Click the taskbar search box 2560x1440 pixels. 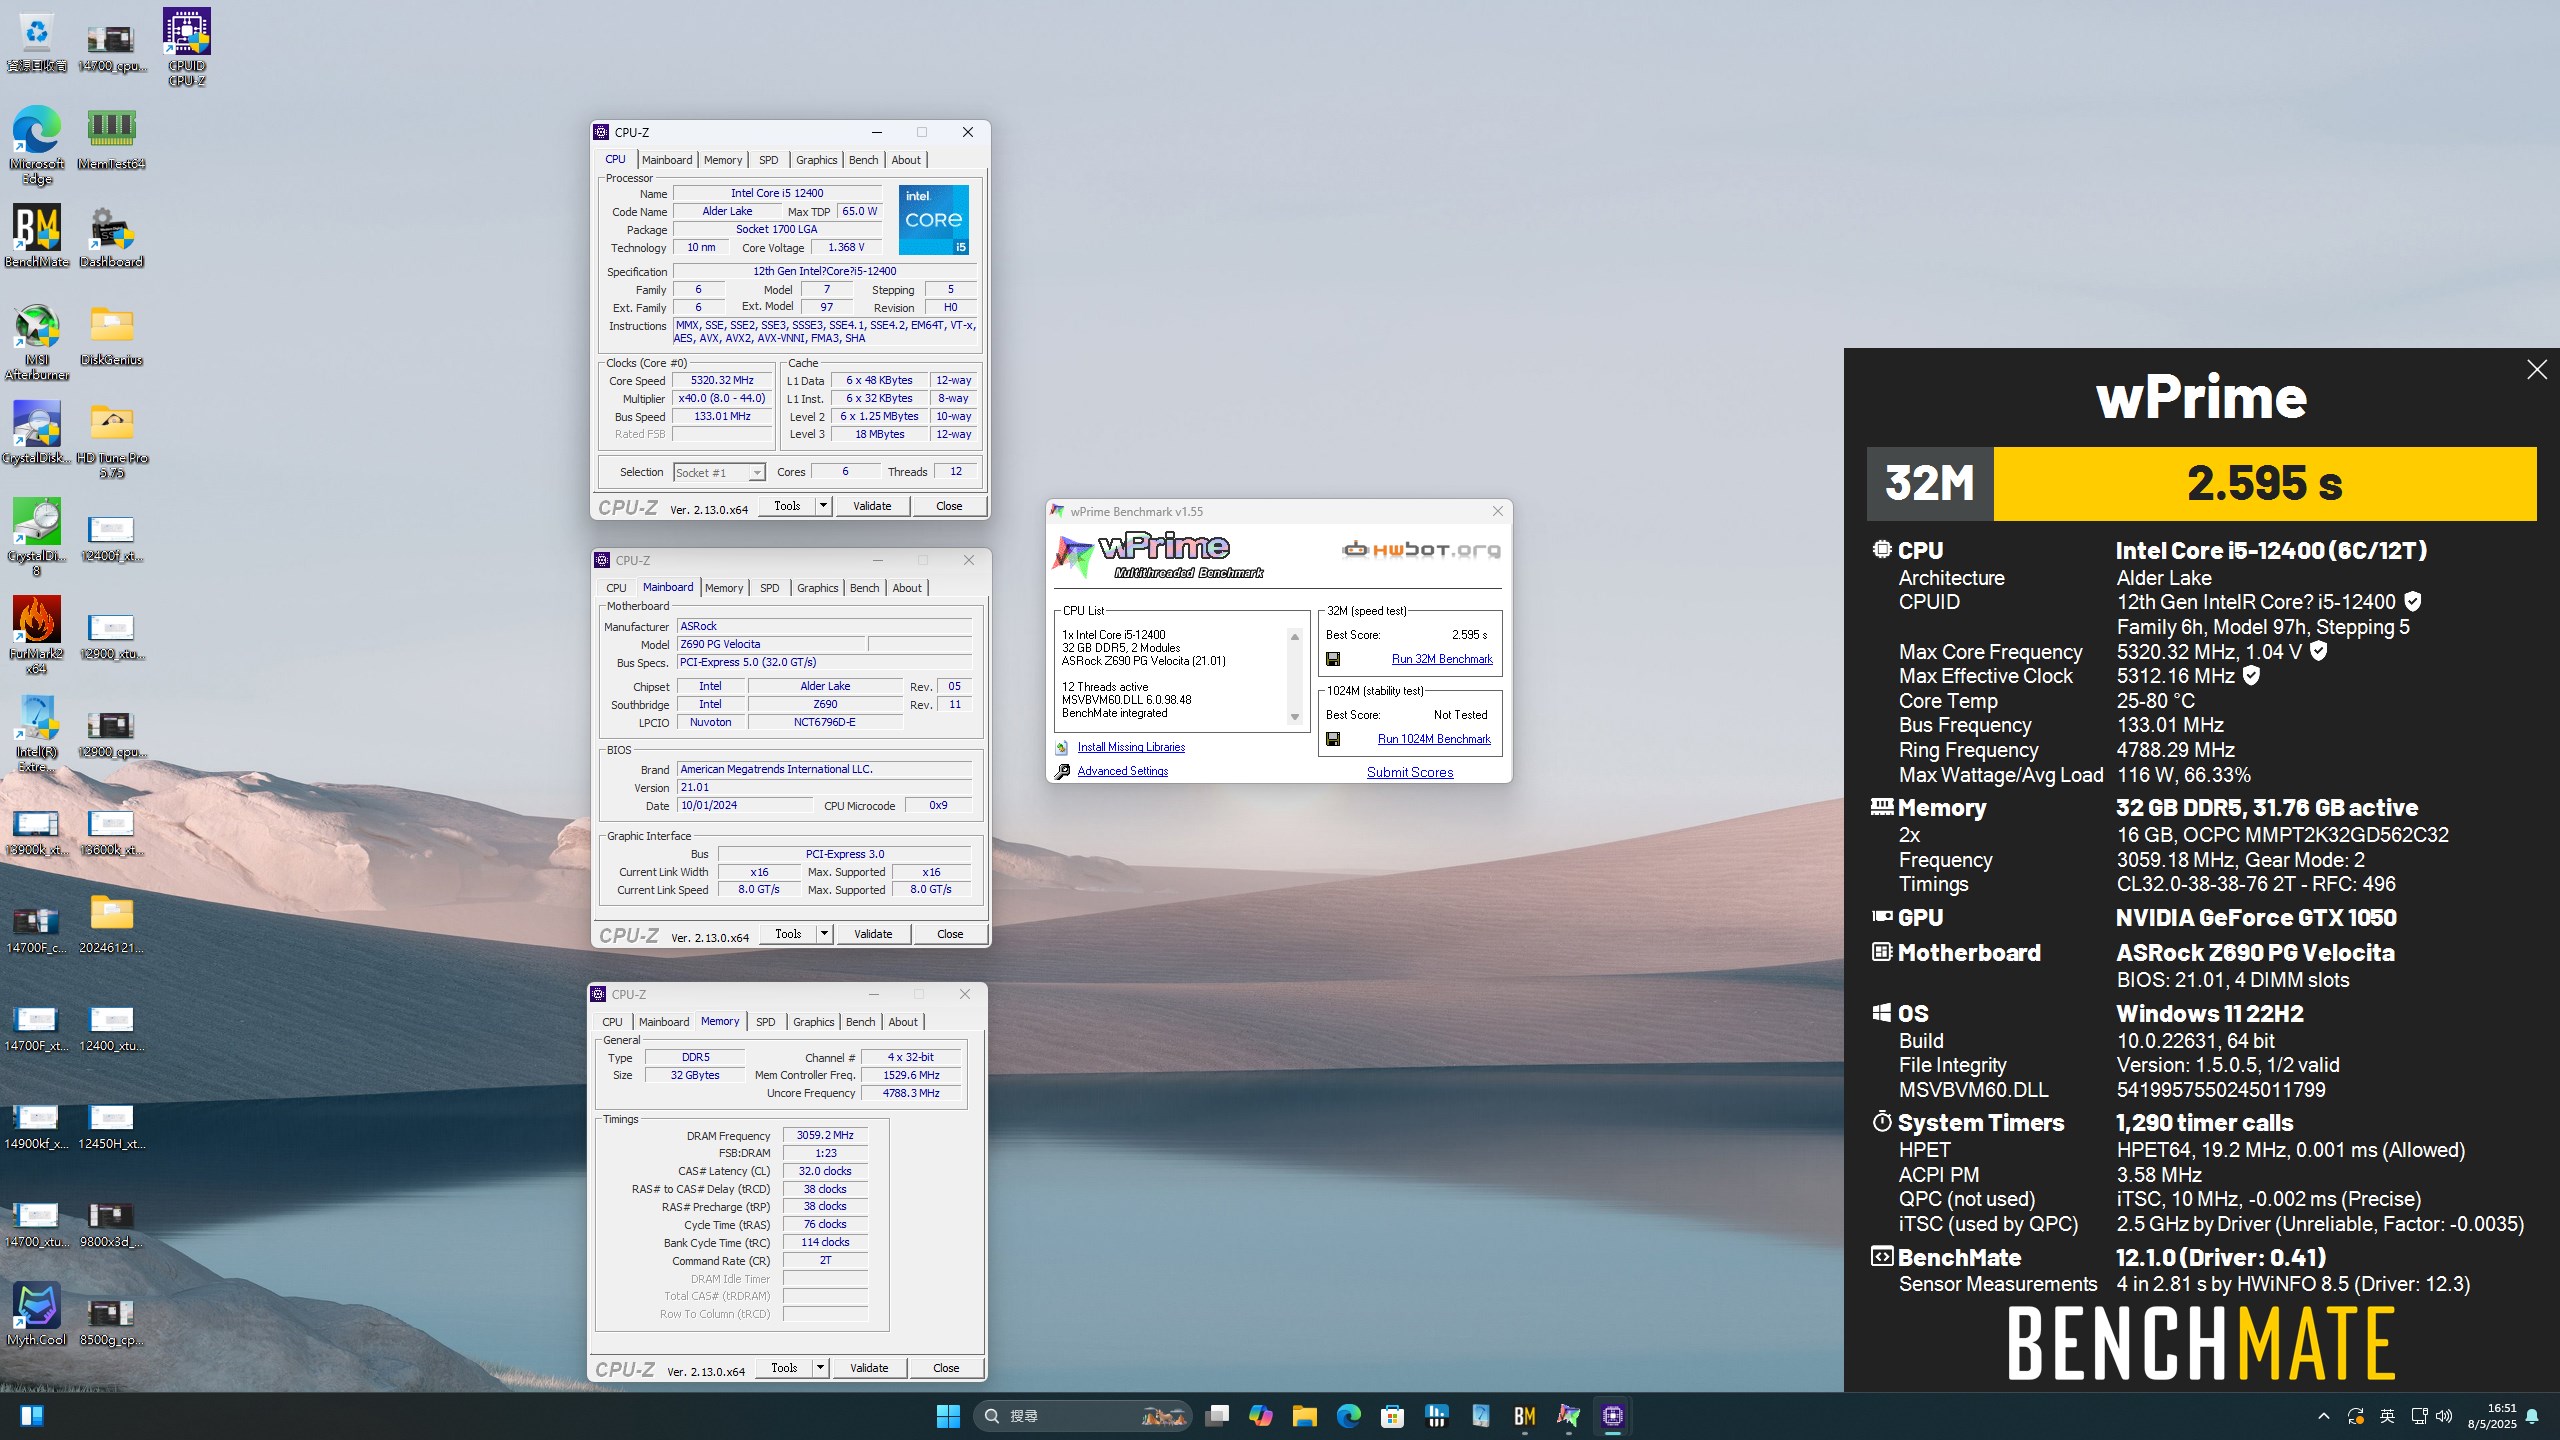(x=1082, y=1416)
